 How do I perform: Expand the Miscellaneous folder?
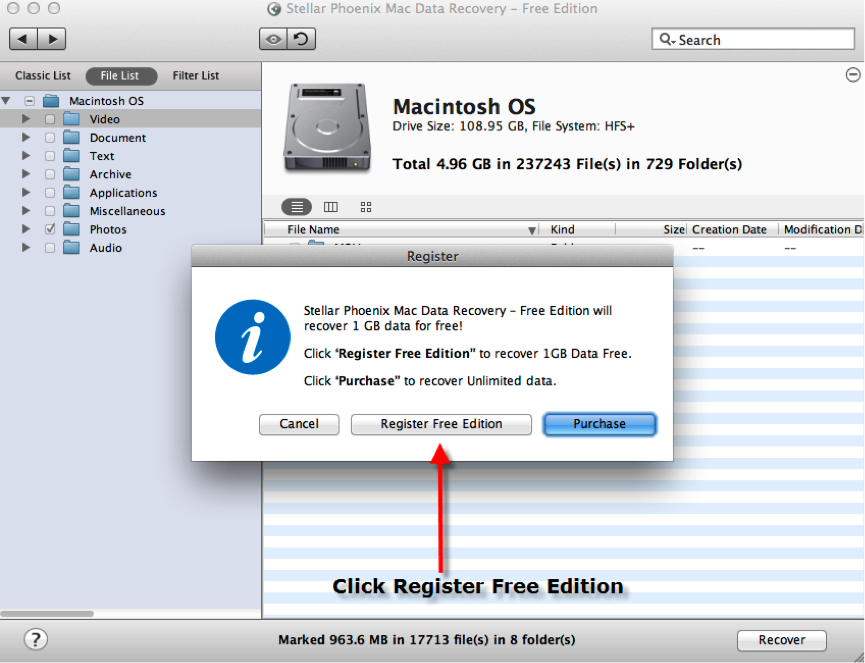click(26, 211)
